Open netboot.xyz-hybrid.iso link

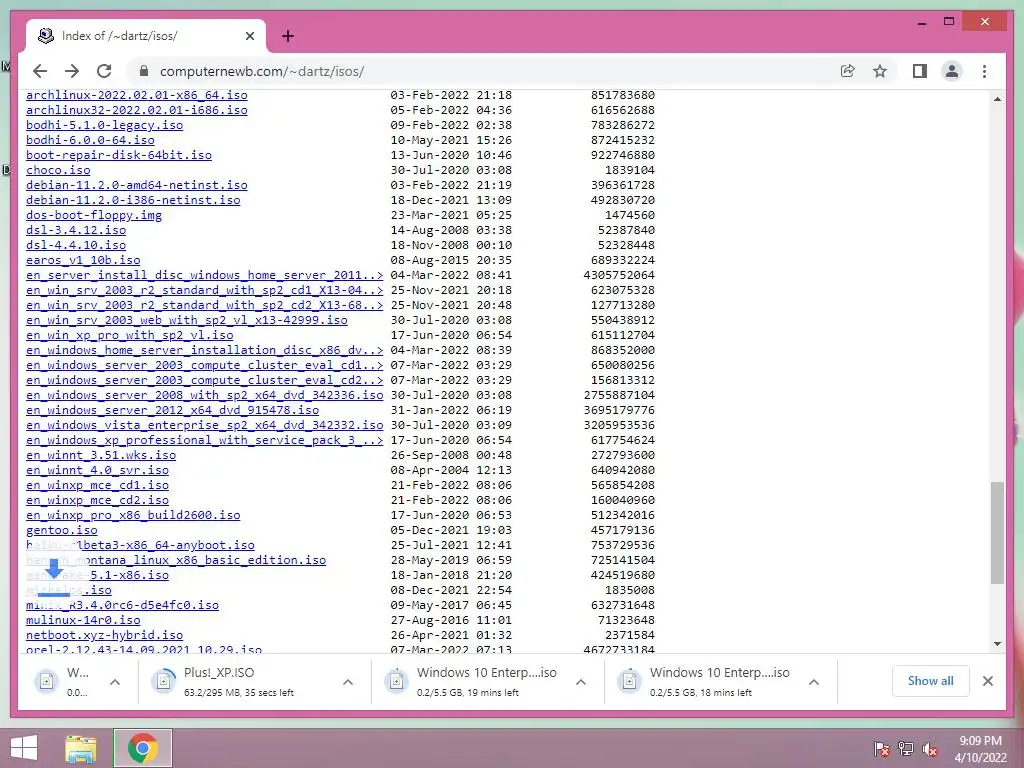coord(104,636)
